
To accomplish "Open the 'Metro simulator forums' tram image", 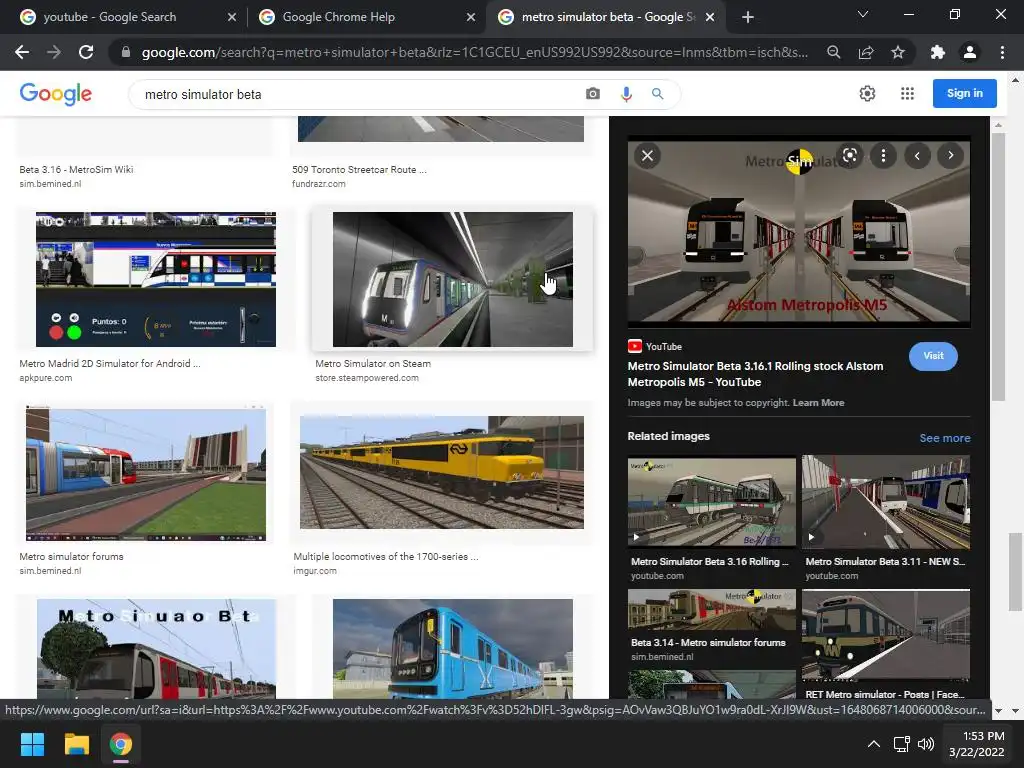I will pos(146,473).
